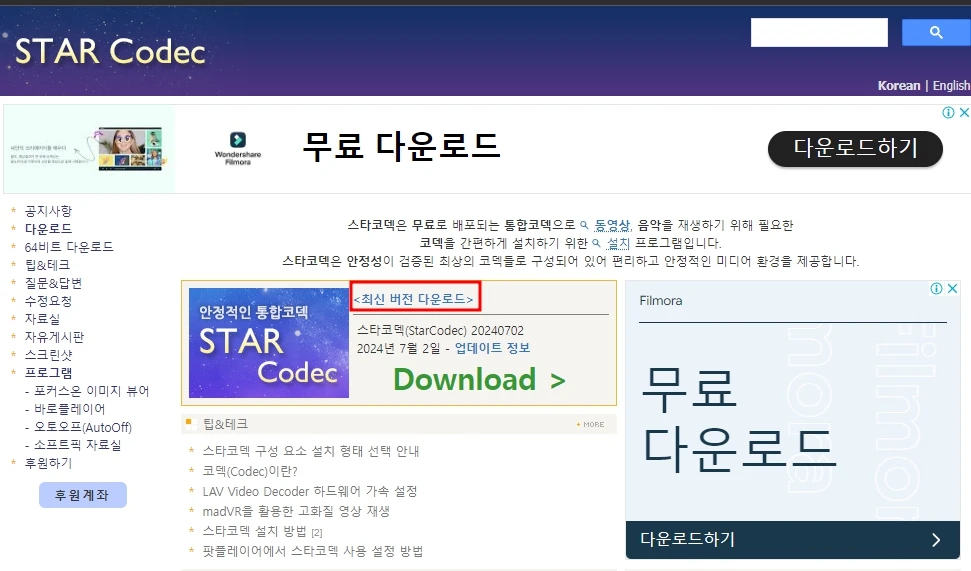Open 바로플레이어 submenu link

coord(69,409)
